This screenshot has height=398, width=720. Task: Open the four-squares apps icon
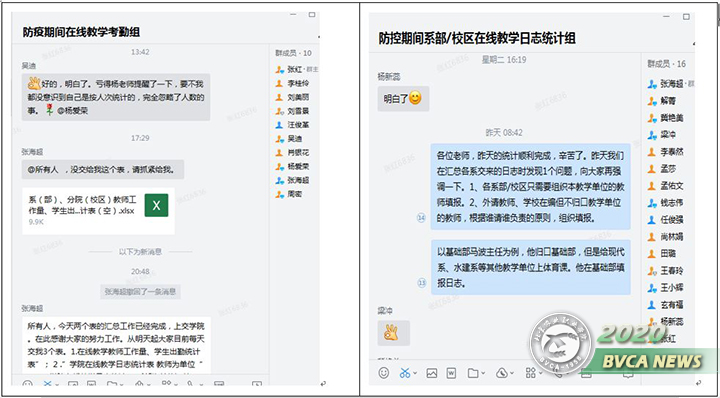(531, 373)
